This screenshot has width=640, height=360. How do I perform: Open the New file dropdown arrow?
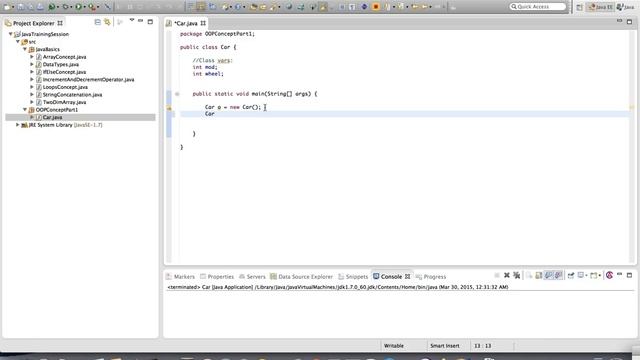pos(13,7)
